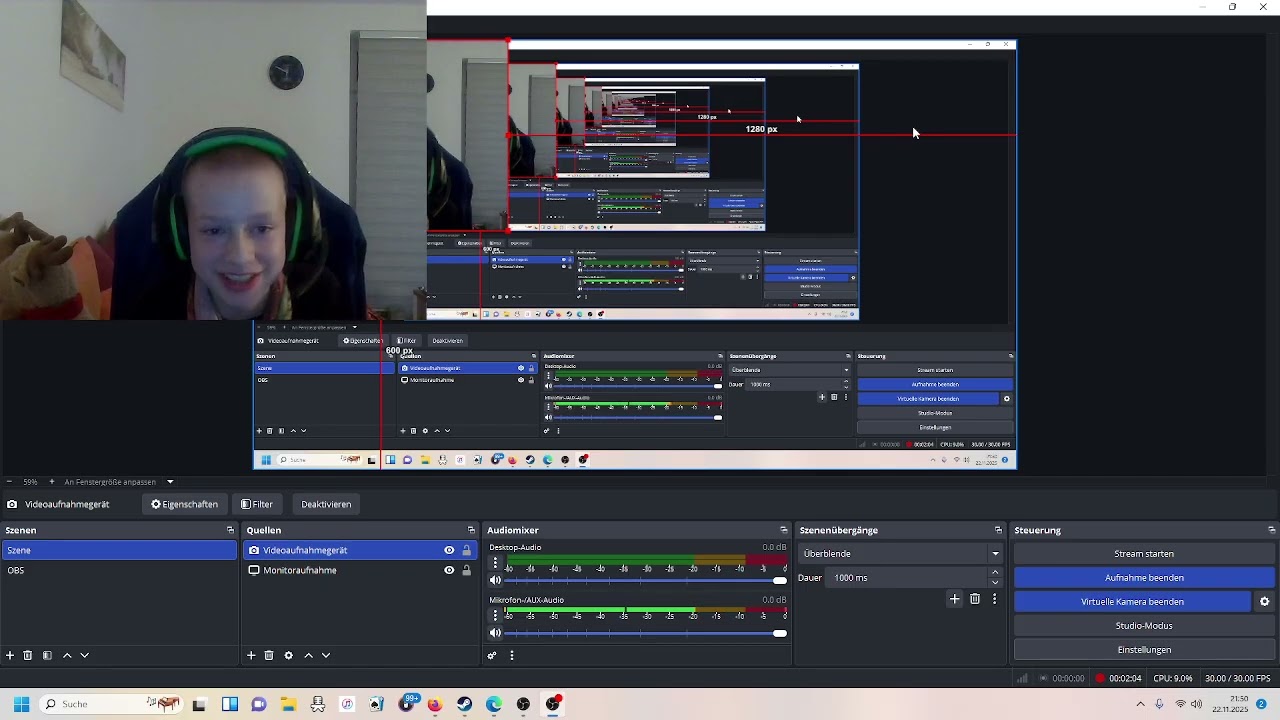Remove selected source via Quellen trash icon
This screenshot has height=720, width=1280.
point(269,655)
